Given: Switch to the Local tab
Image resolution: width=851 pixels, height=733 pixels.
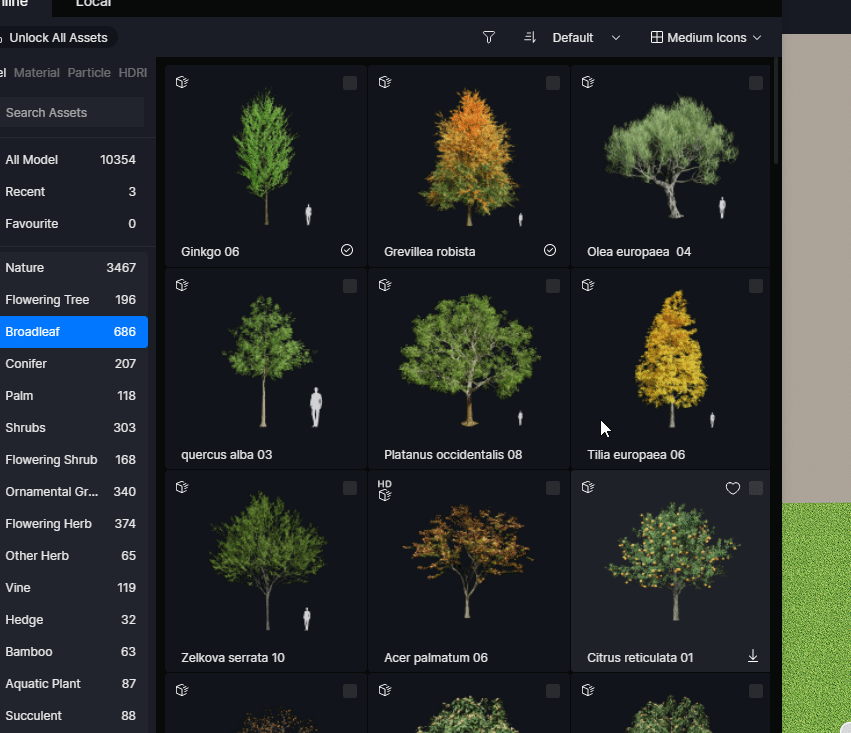Looking at the screenshot, I should [93, 4].
